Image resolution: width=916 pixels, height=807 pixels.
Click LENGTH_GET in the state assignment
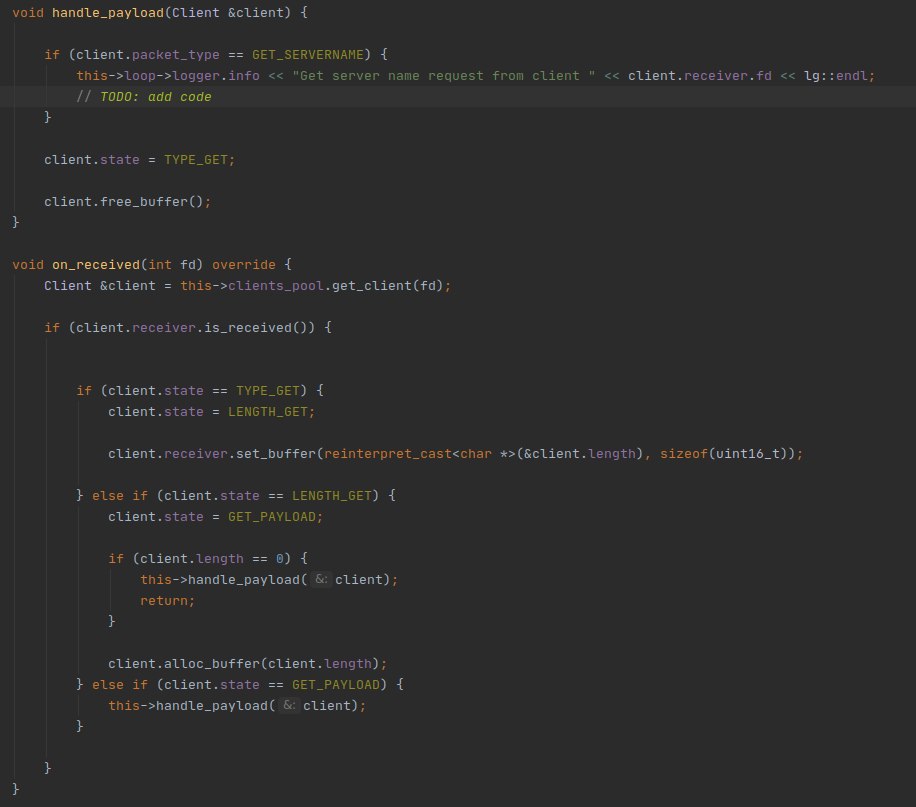pos(268,413)
